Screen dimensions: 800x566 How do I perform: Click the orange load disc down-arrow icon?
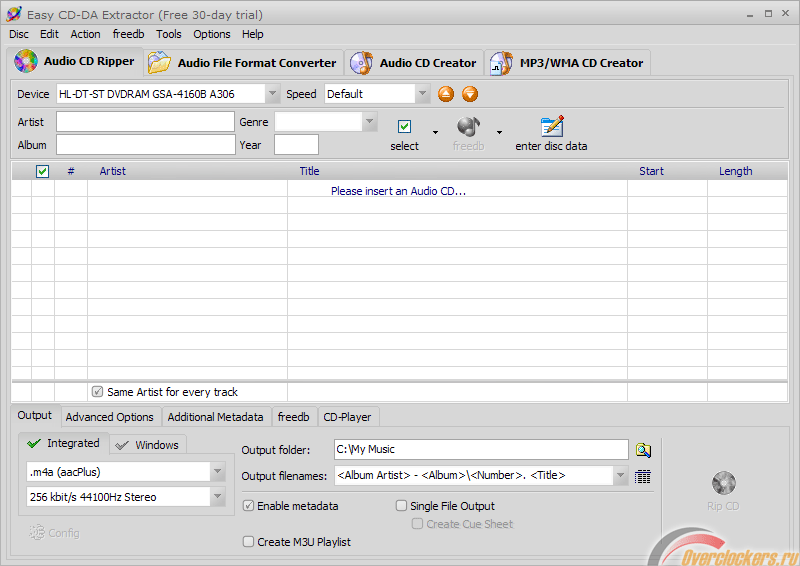[x=469, y=94]
